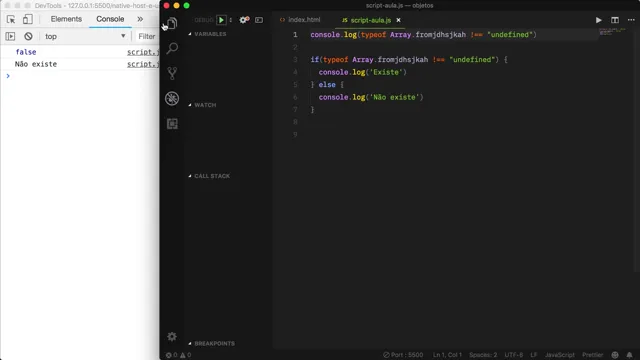Open feedback smiley in status bar
This screenshot has width=640, height=360.
click(x=615, y=355)
